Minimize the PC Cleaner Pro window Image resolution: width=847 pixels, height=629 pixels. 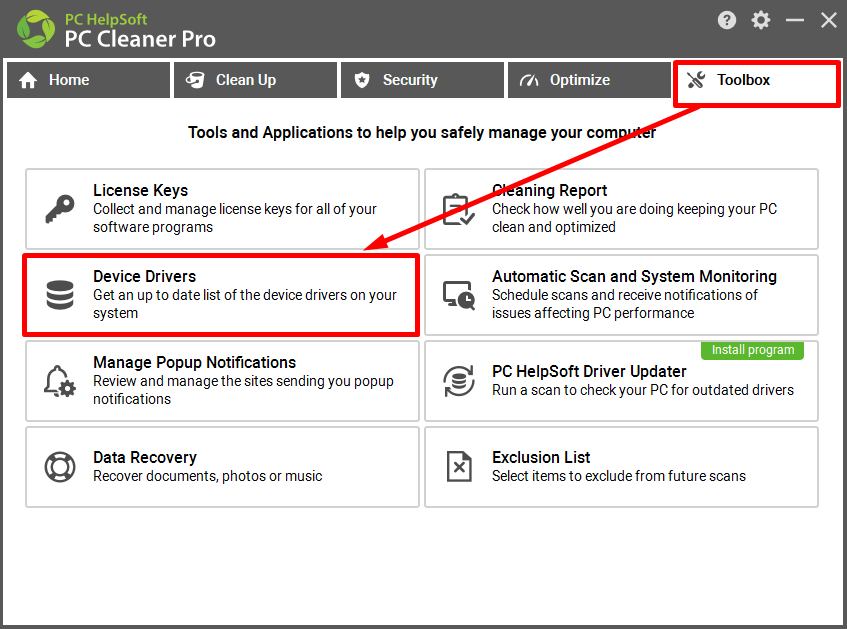pyautogui.click(x=795, y=21)
